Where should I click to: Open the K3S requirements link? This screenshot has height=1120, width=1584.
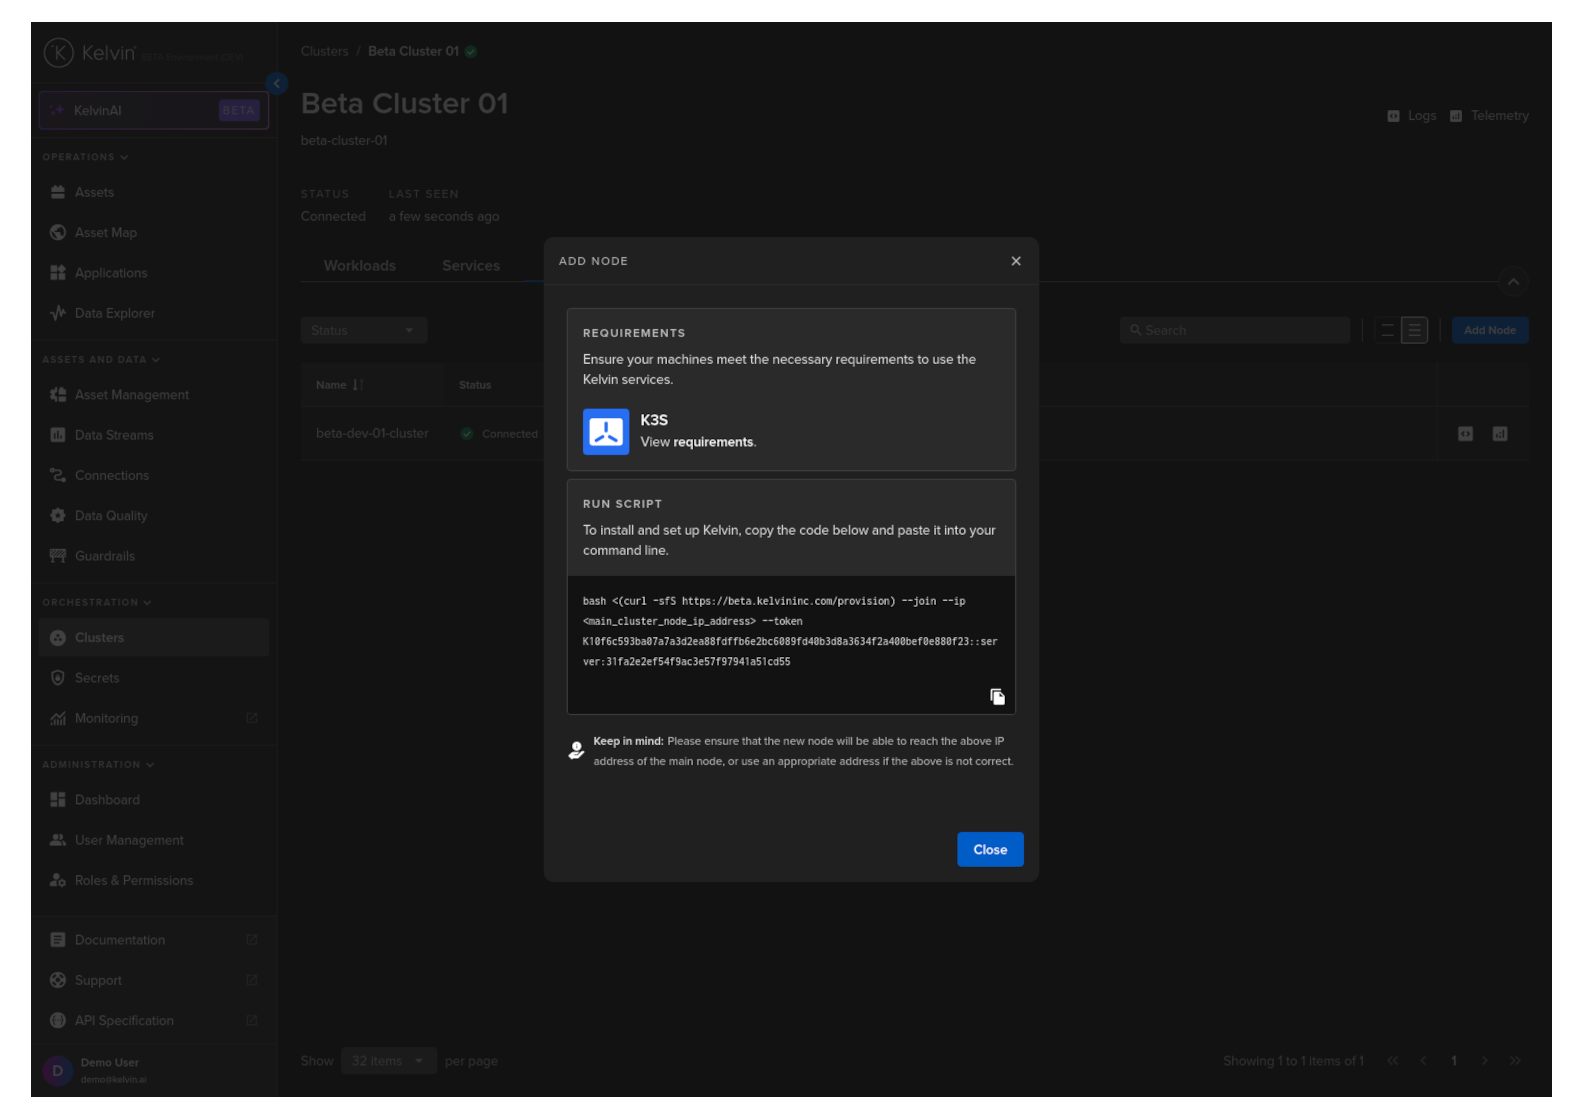(714, 442)
